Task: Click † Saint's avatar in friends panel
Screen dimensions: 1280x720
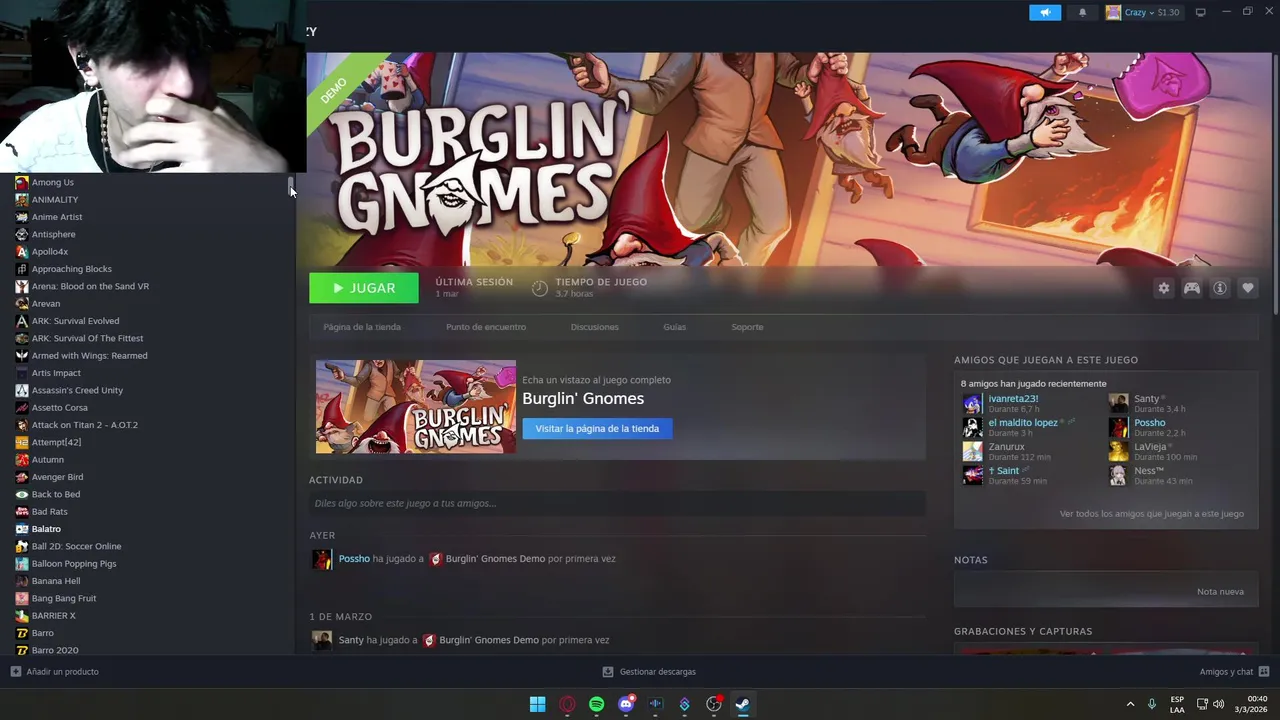Action: [x=972, y=475]
